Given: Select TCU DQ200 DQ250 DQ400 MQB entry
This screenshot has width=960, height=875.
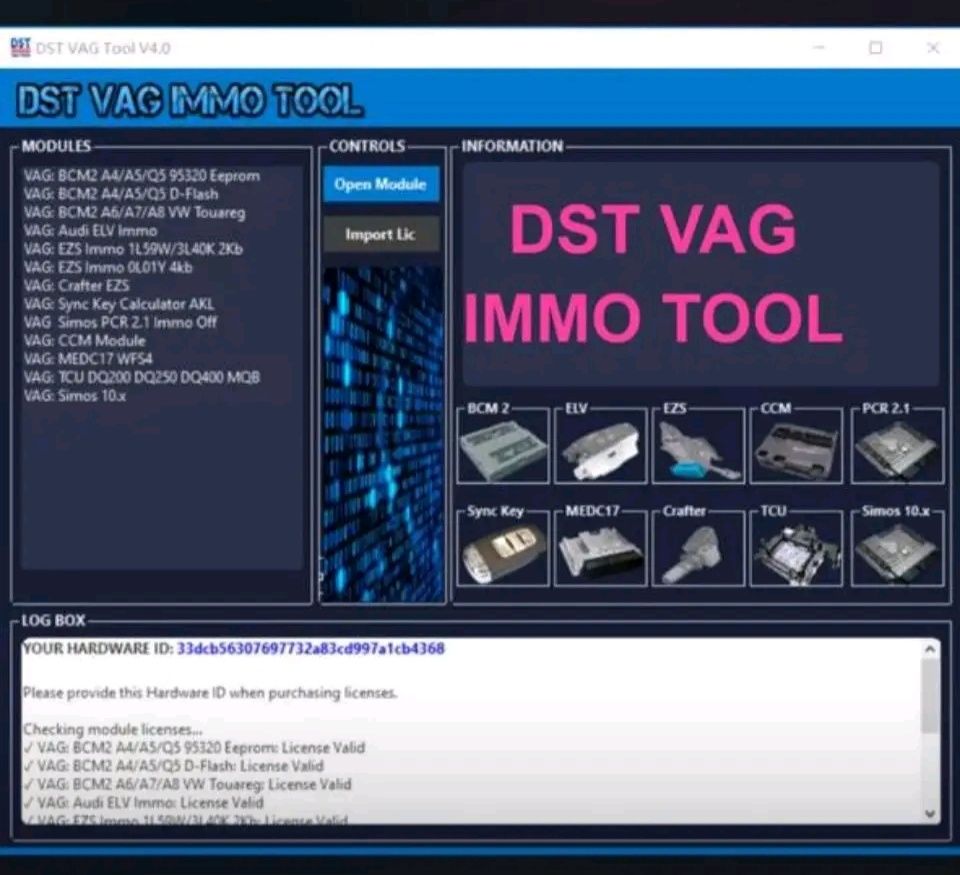Looking at the screenshot, I should pos(142,377).
